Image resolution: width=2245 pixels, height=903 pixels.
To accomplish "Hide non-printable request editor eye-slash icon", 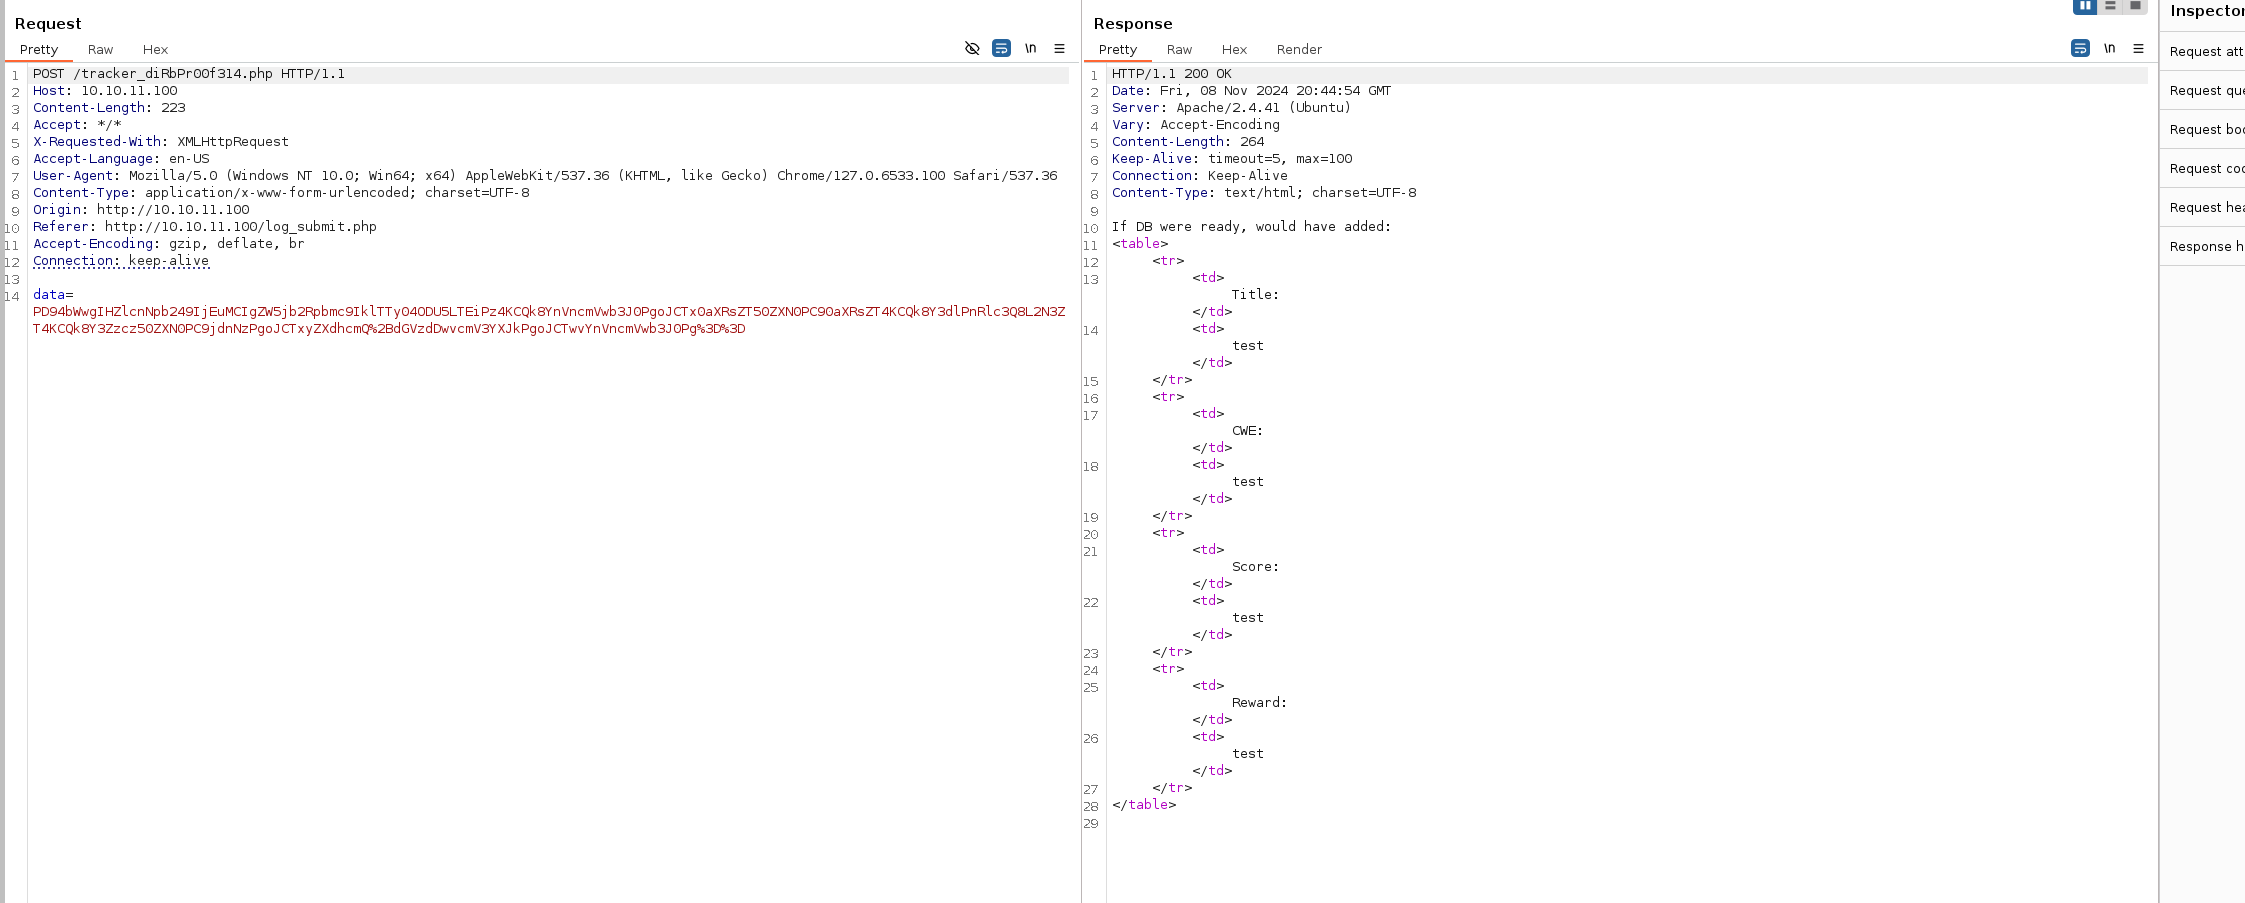I will click(971, 48).
